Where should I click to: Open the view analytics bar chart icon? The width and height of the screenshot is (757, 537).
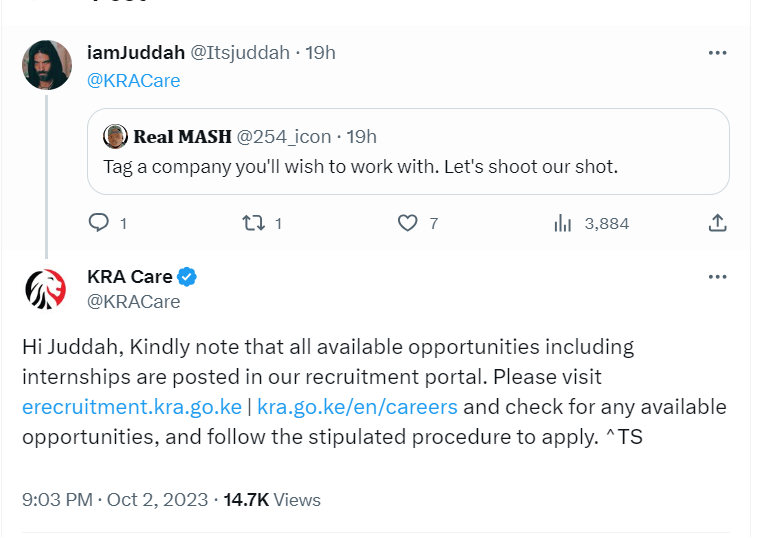(562, 223)
